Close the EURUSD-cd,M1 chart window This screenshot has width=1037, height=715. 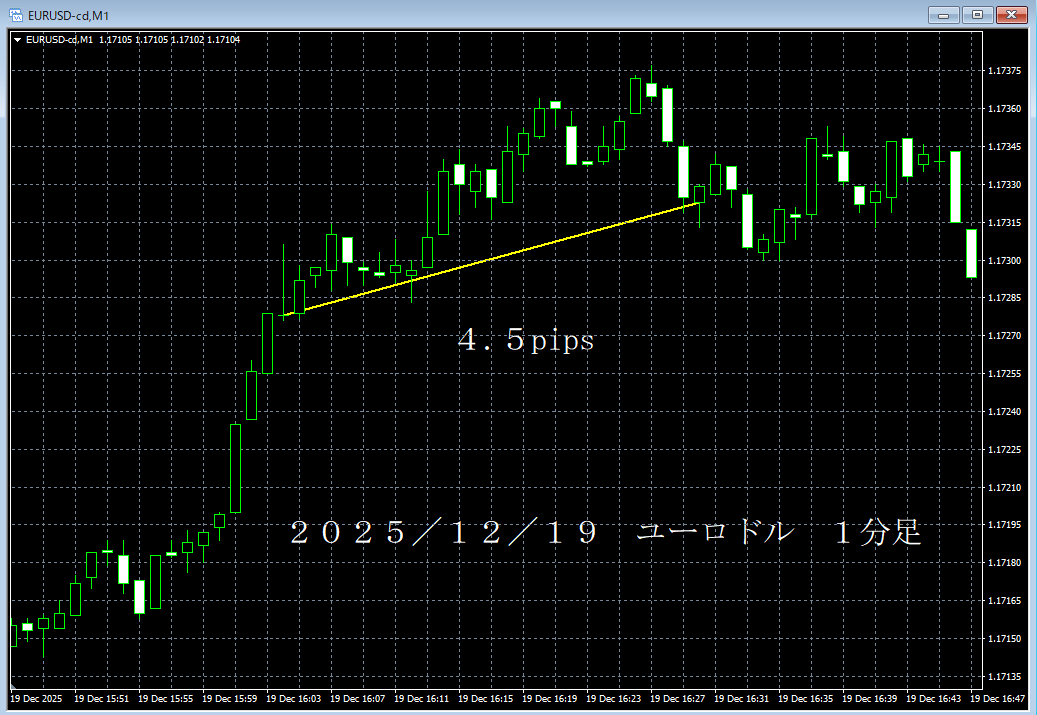coord(1011,15)
